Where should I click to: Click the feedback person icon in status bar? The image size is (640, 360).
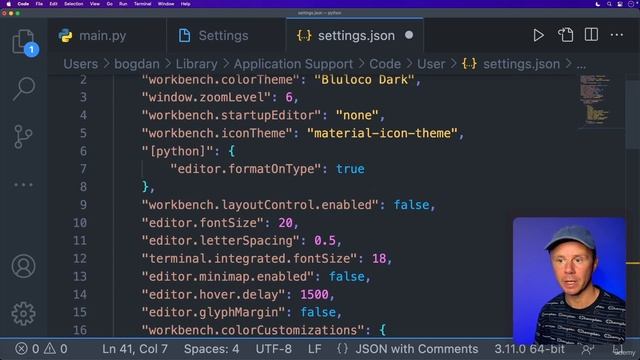[x=587, y=349]
